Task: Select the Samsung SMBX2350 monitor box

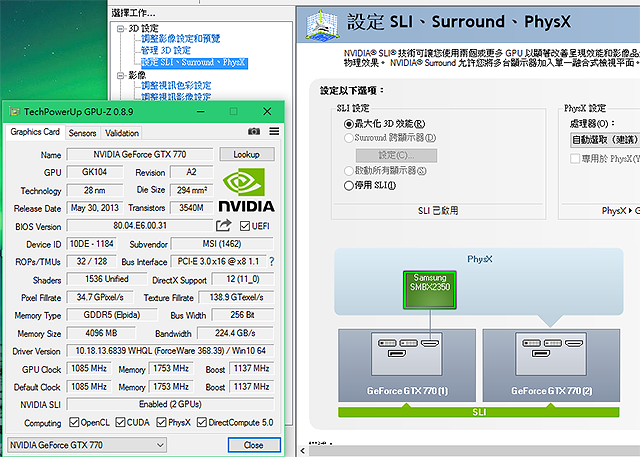Action: point(429,290)
